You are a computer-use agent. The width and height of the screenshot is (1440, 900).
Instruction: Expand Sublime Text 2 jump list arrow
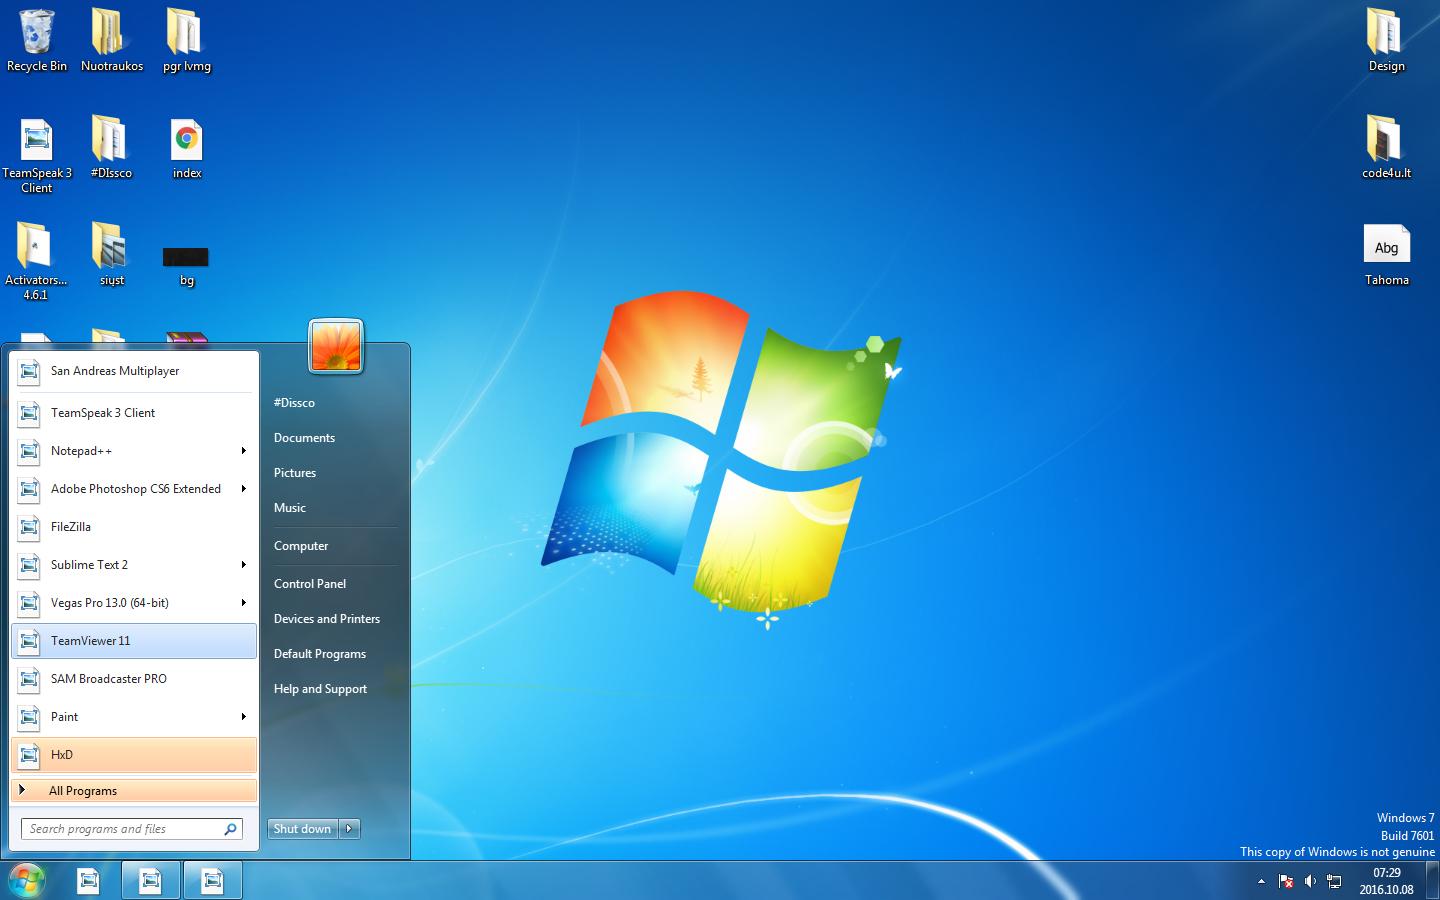tap(243, 565)
